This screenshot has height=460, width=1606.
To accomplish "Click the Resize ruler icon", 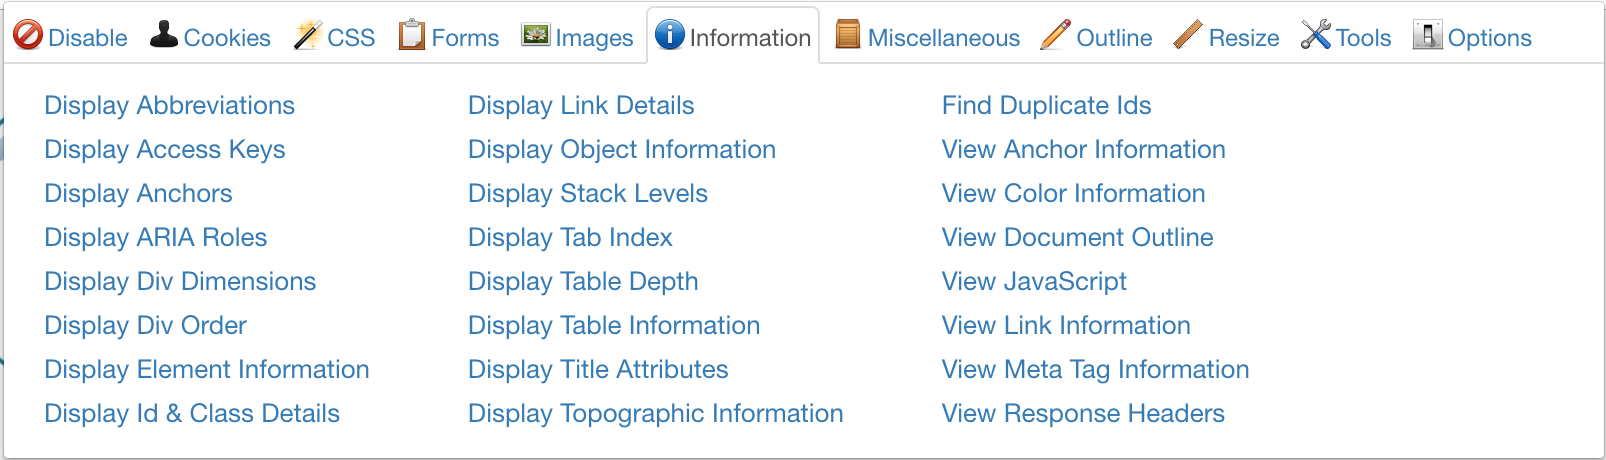I will (x=1188, y=35).
